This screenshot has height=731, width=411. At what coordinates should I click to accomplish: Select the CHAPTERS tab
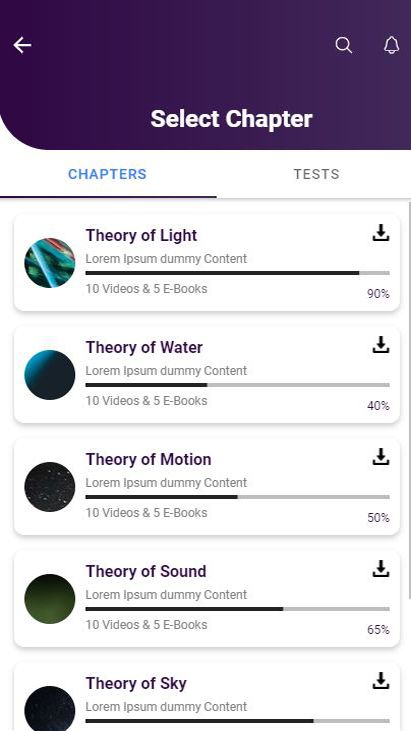(108, 174)
